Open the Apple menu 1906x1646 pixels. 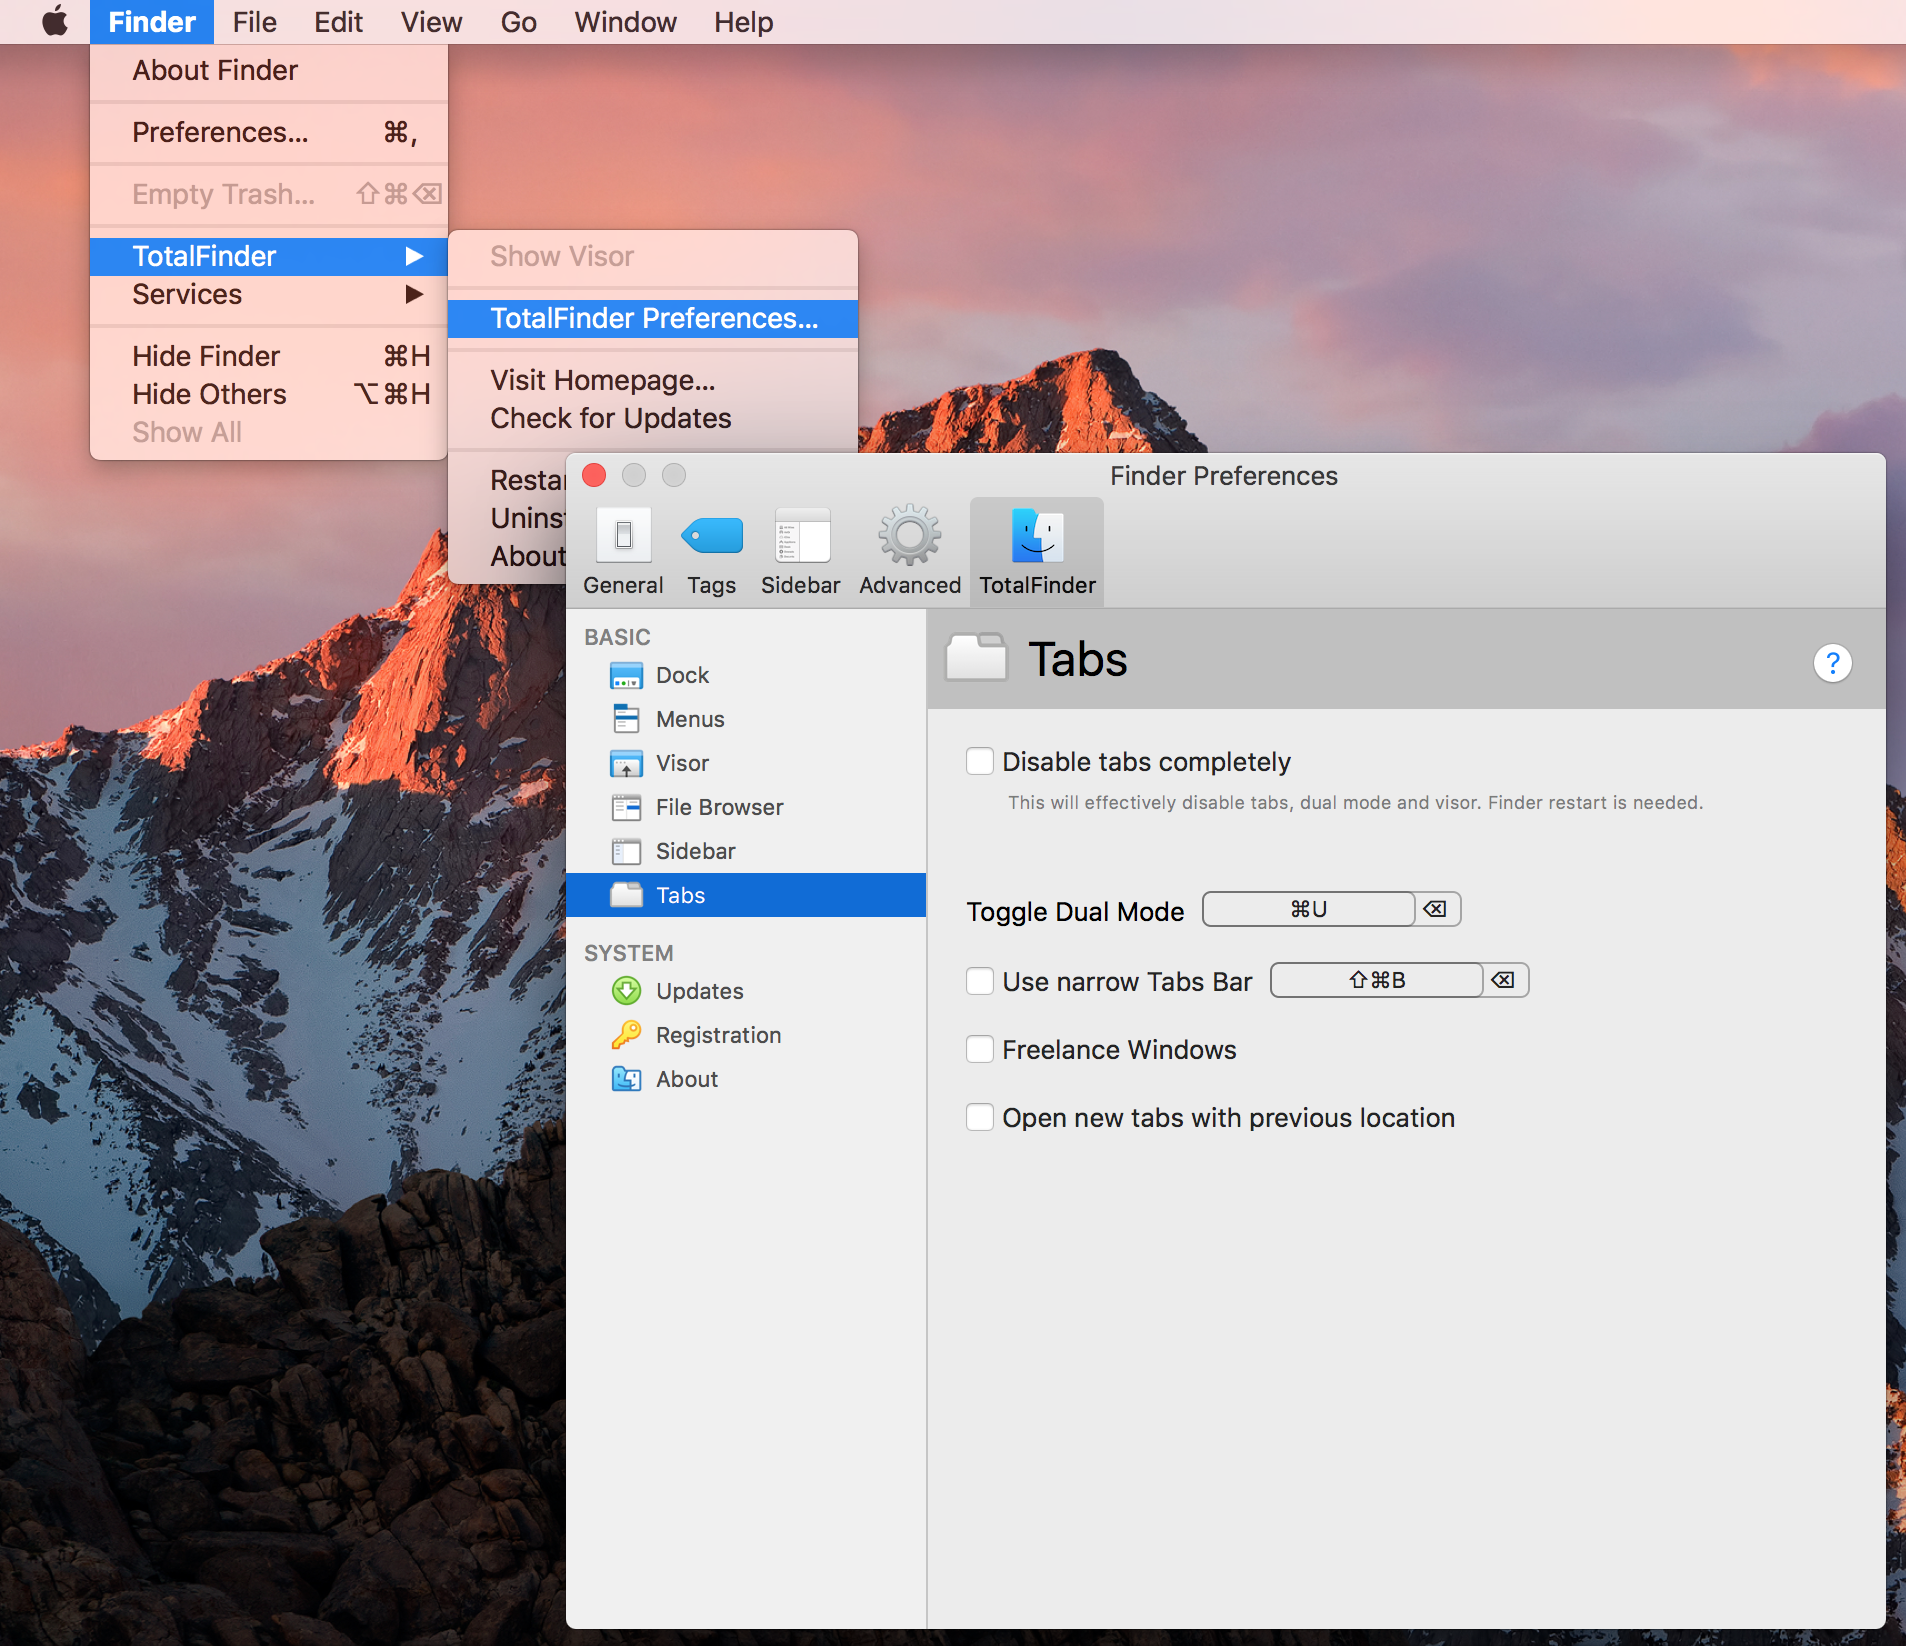coord(55,22)
